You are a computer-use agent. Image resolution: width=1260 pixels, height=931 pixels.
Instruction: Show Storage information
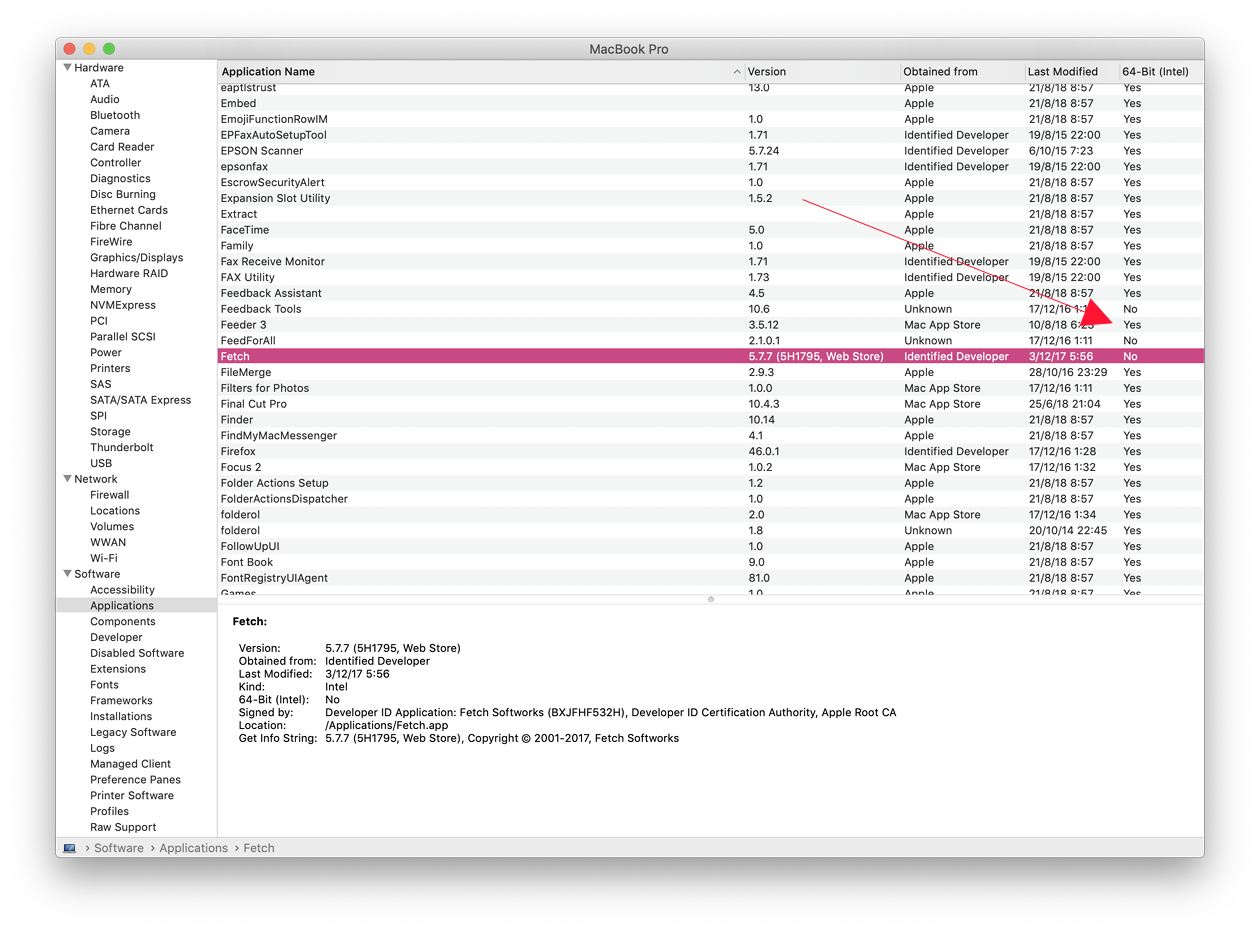tap(110, 432)
